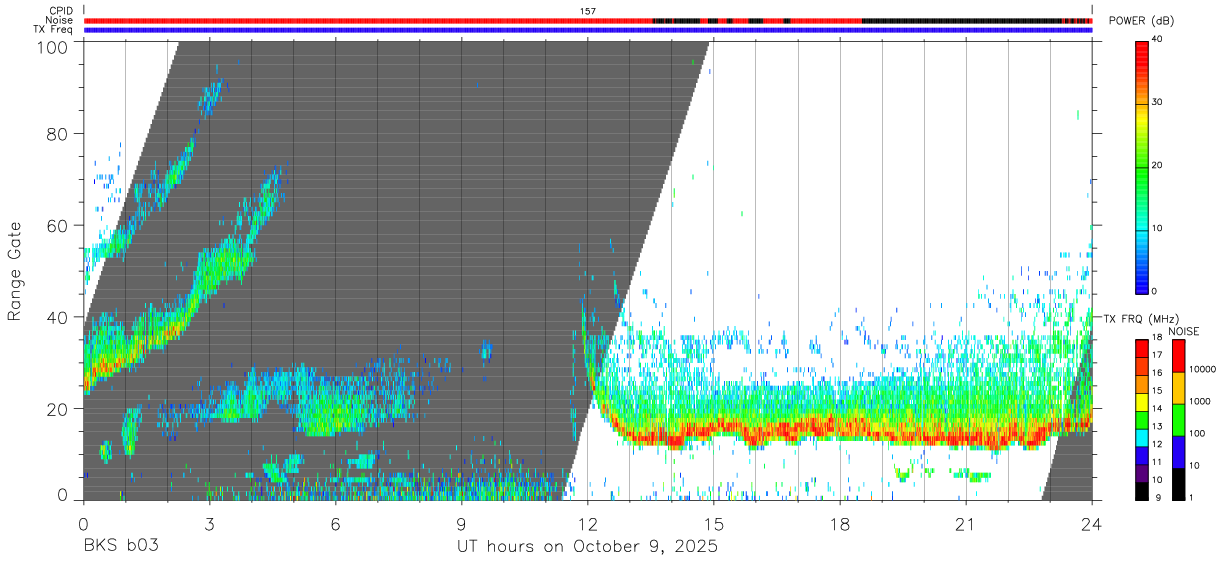Click the red noise indicator strip
The height and width of the screenshot is (567, 1228).
point(588,20)
